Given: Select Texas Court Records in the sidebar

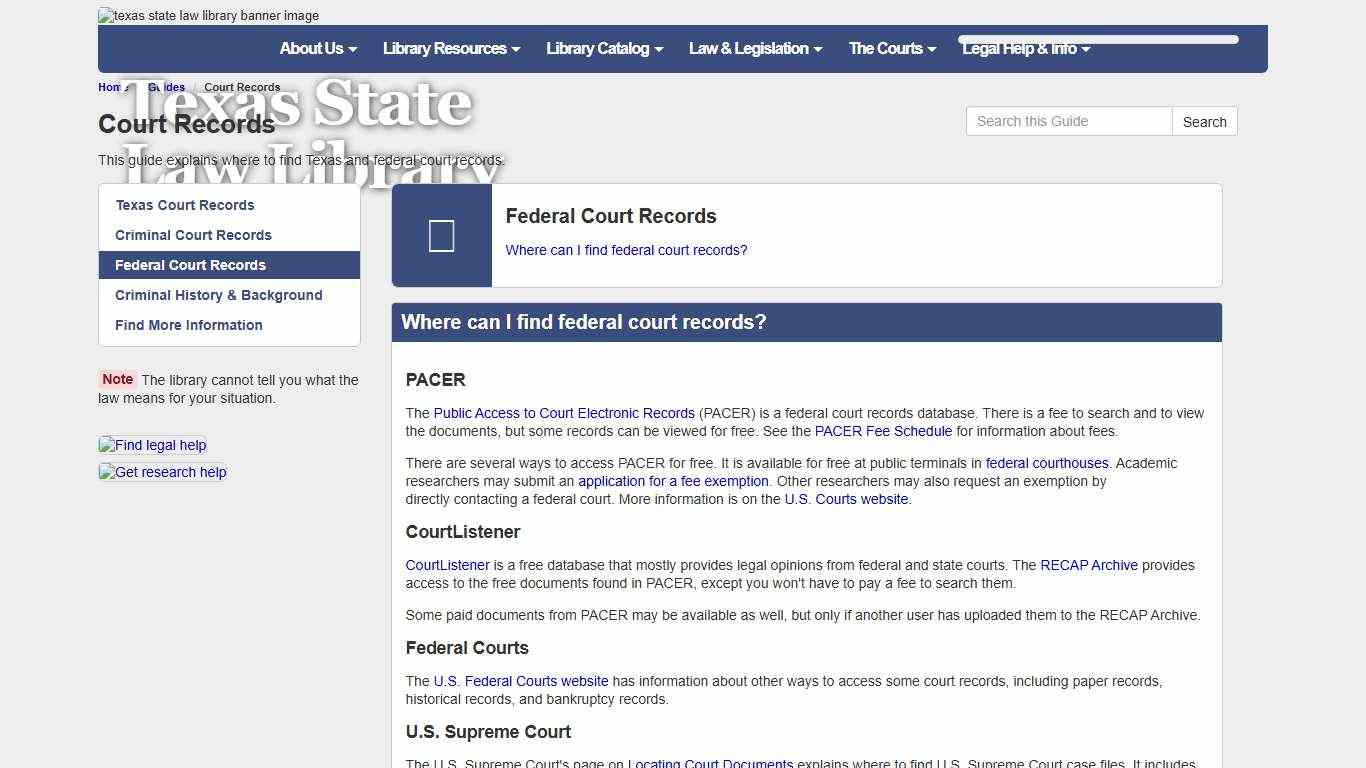Looking at the screenshot, I should pos(184,205).
